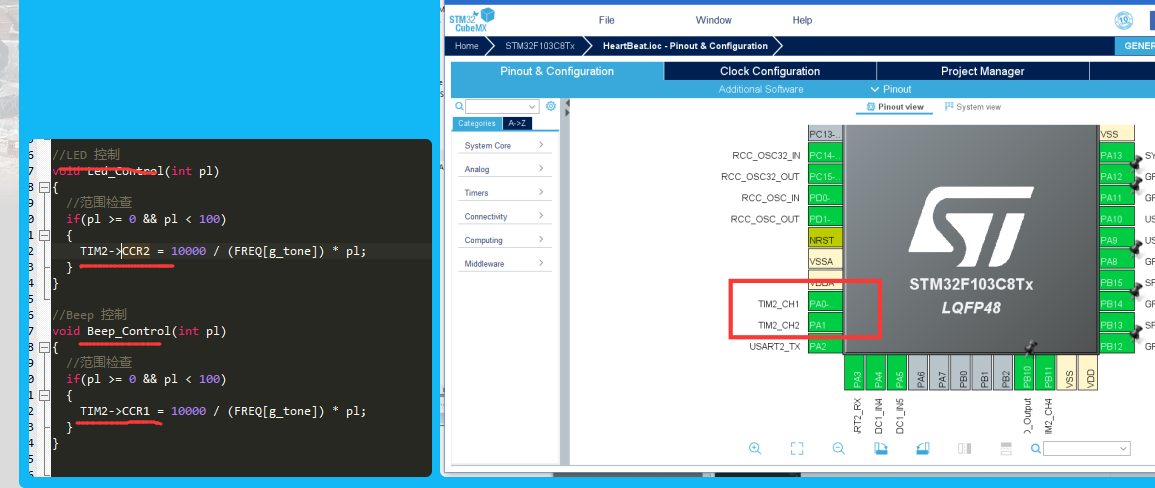This screenshot has height=488, width=1155.
Task: Select the PA2 pin on the chip
Action: tap(826, 346)
